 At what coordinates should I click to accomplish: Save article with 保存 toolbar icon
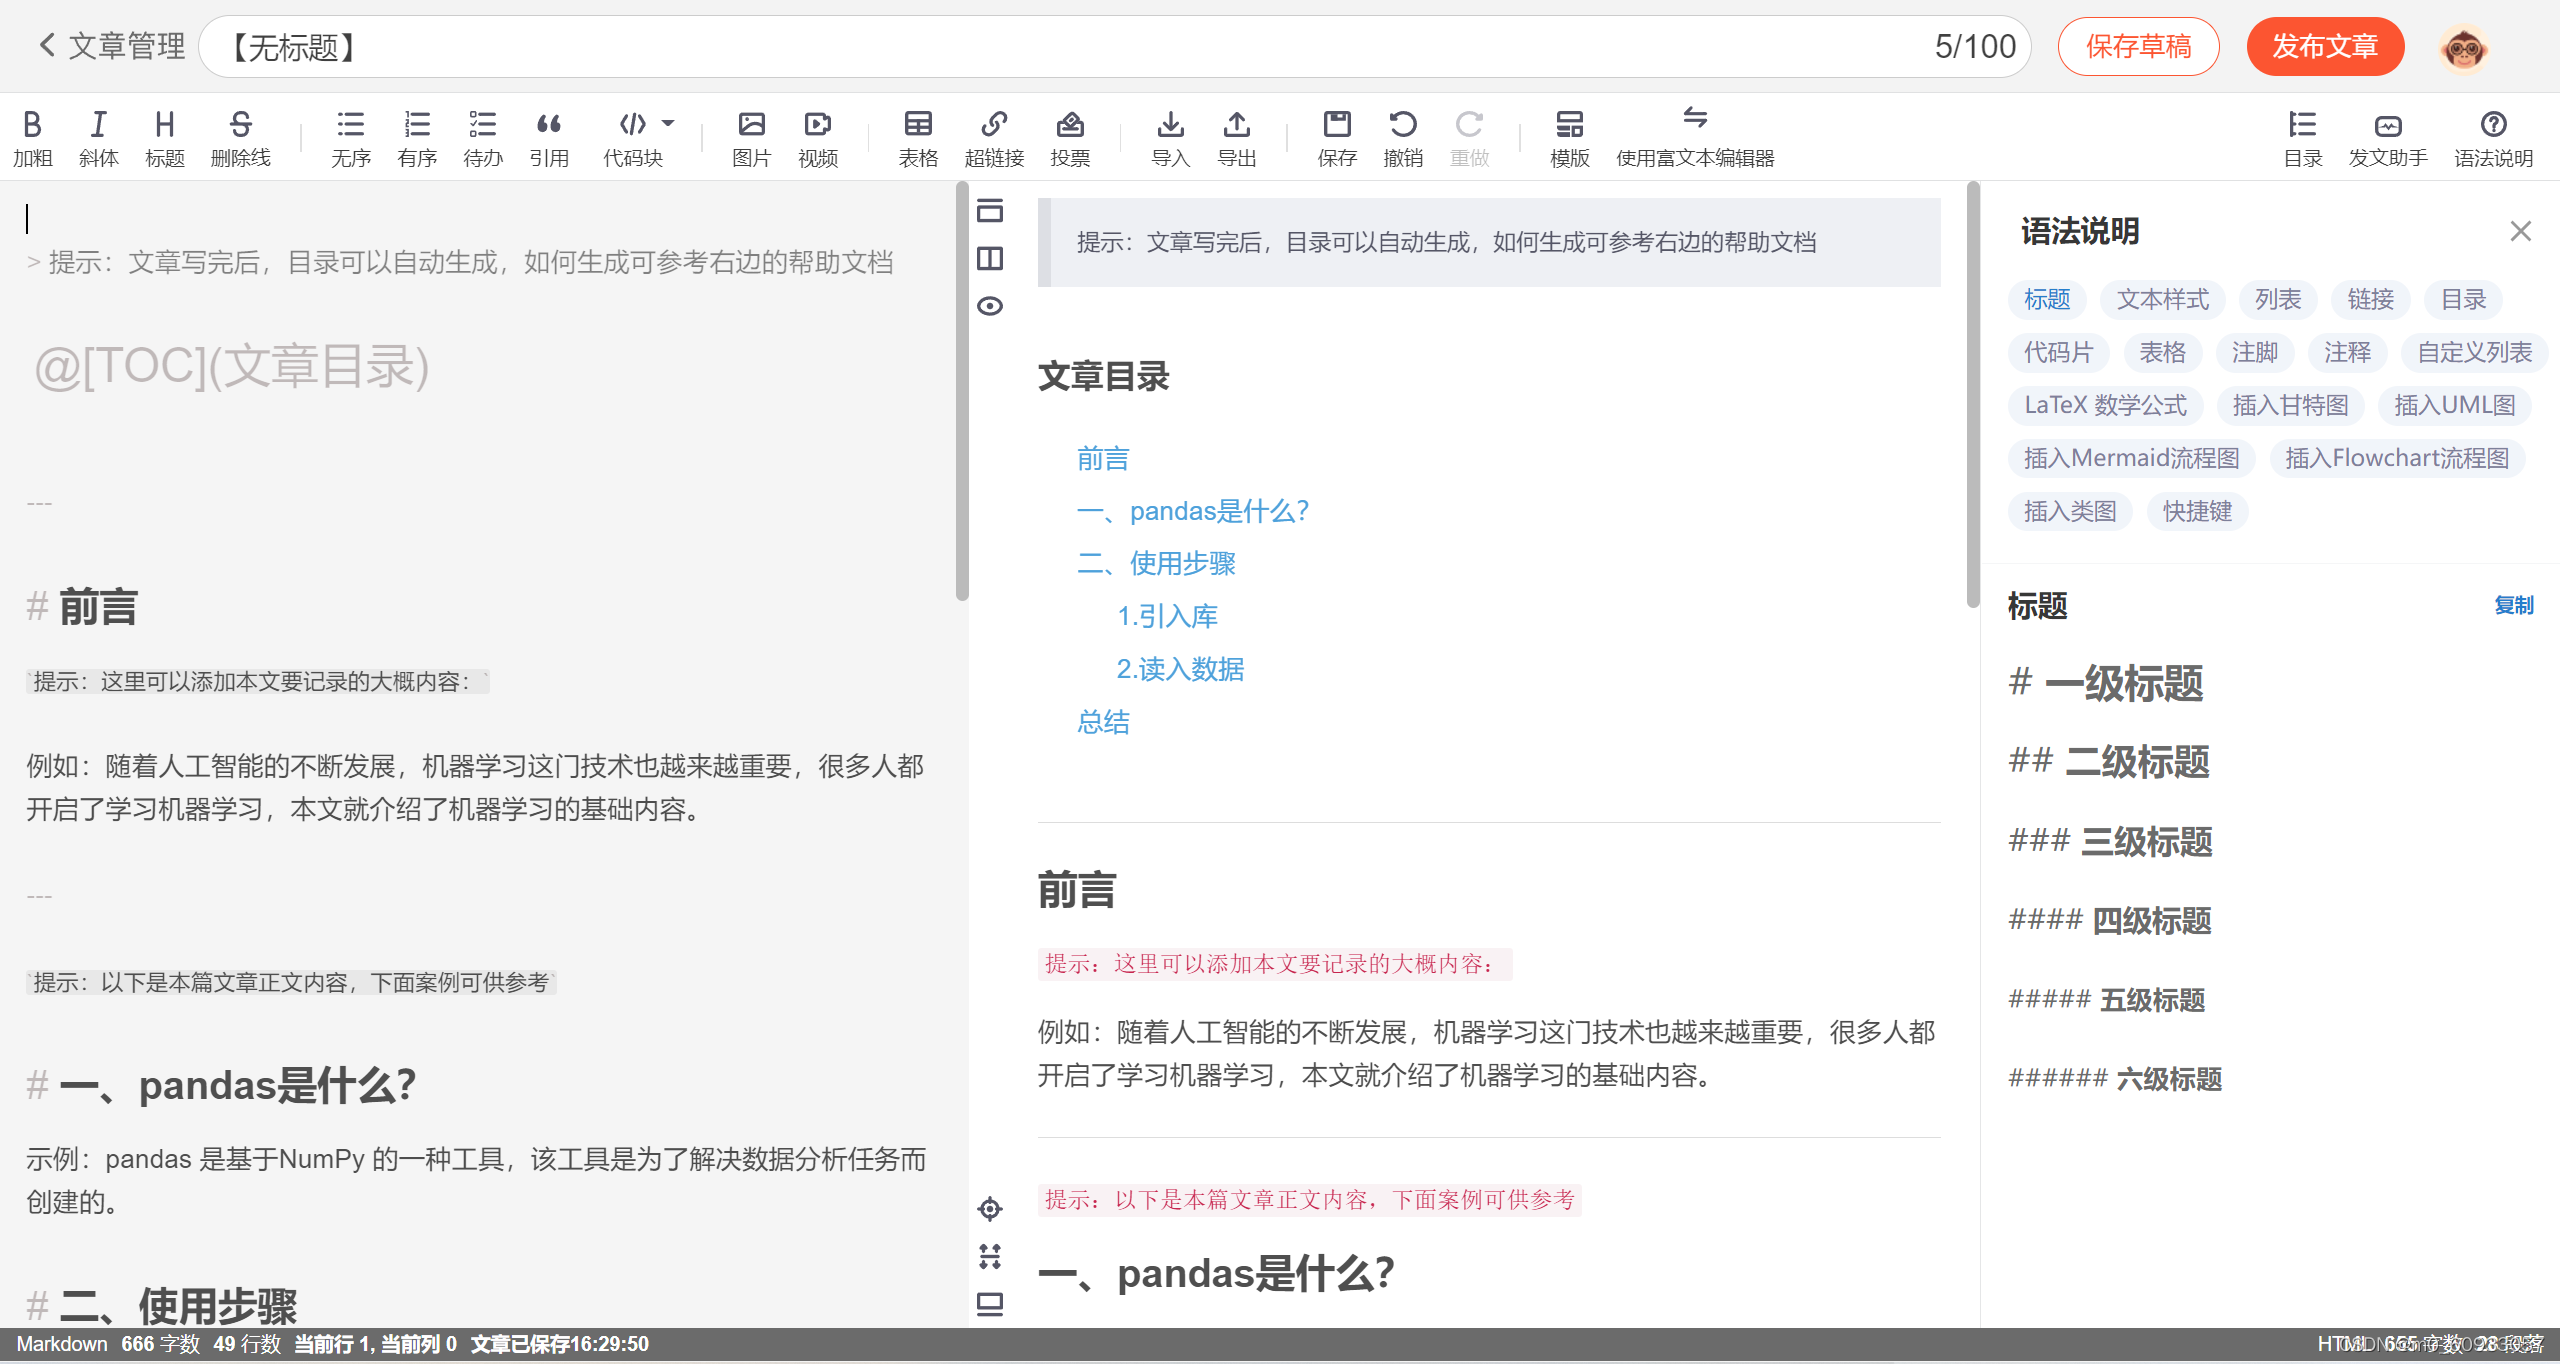(x=1337, y=138)
